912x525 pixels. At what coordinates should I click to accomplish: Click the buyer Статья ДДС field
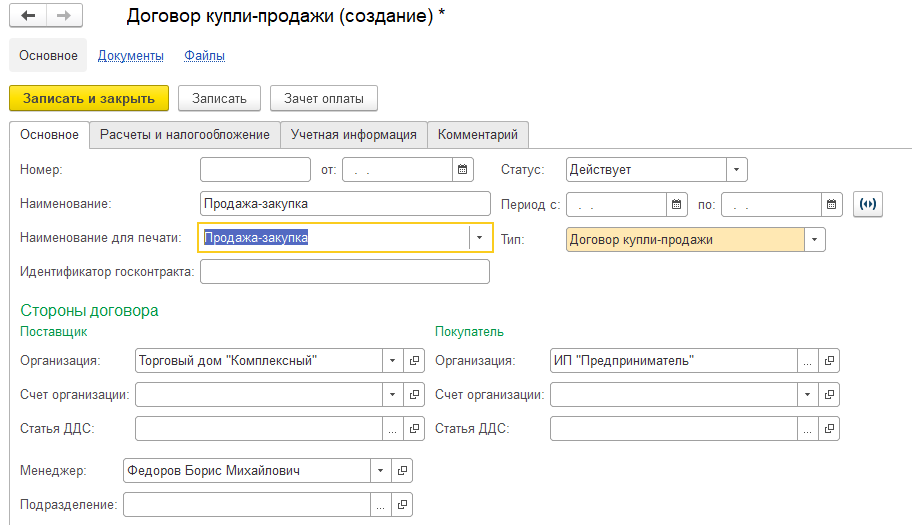(674, 429)
